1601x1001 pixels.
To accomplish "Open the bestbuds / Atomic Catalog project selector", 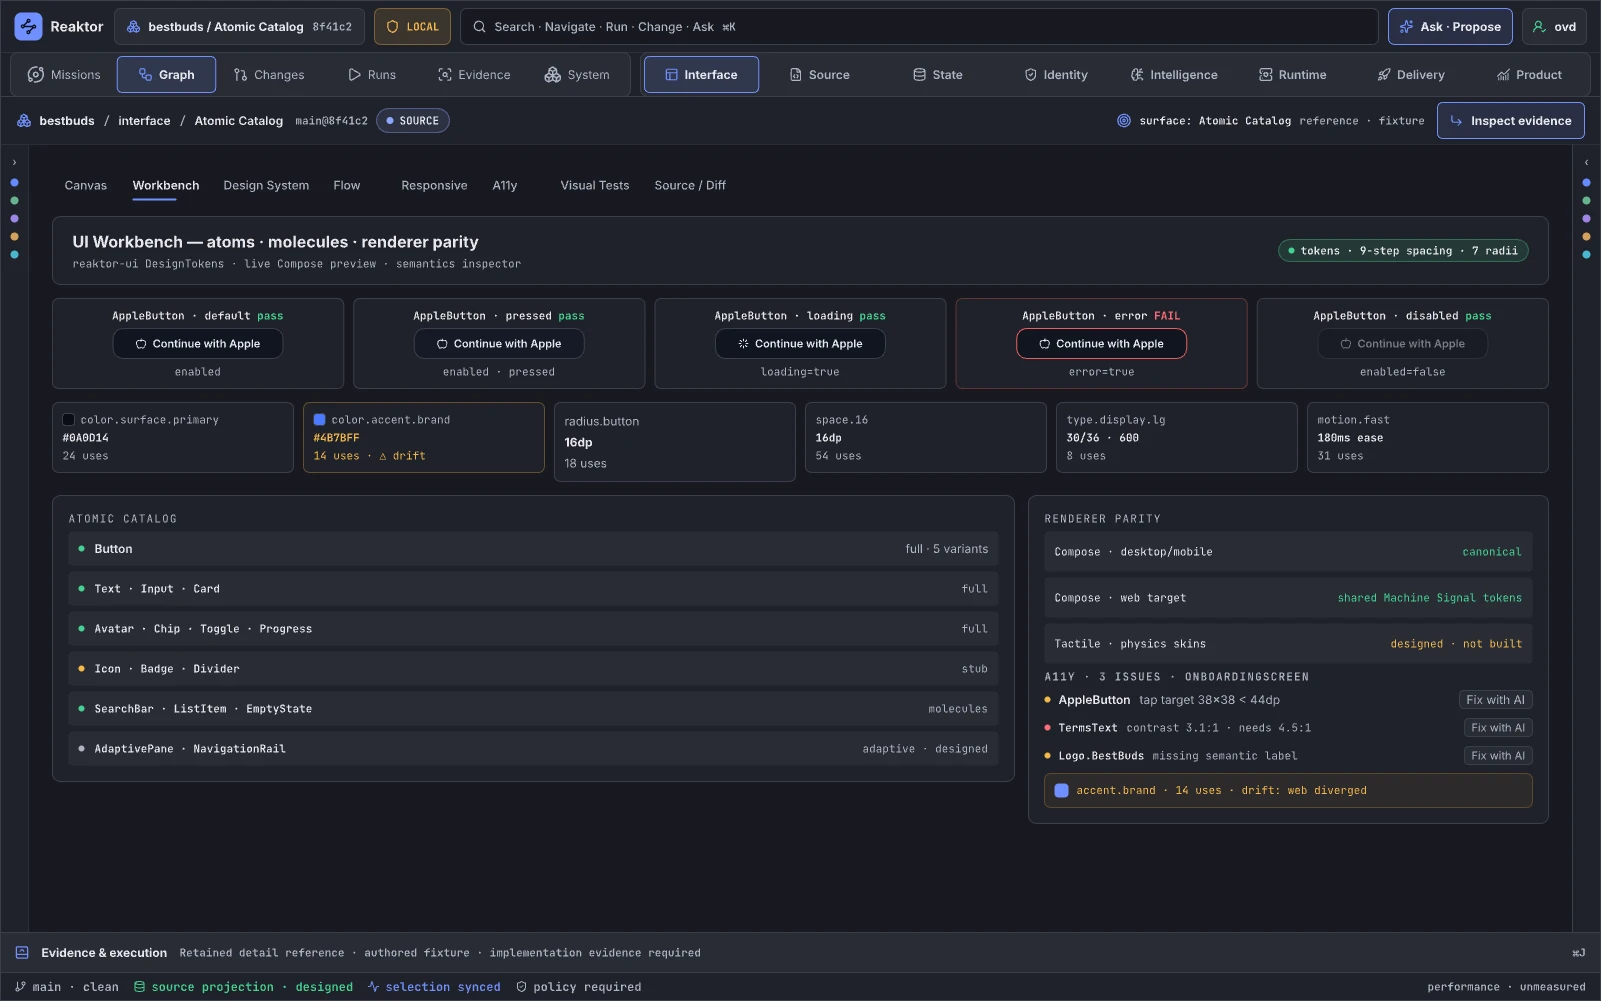I will (239, 27).
